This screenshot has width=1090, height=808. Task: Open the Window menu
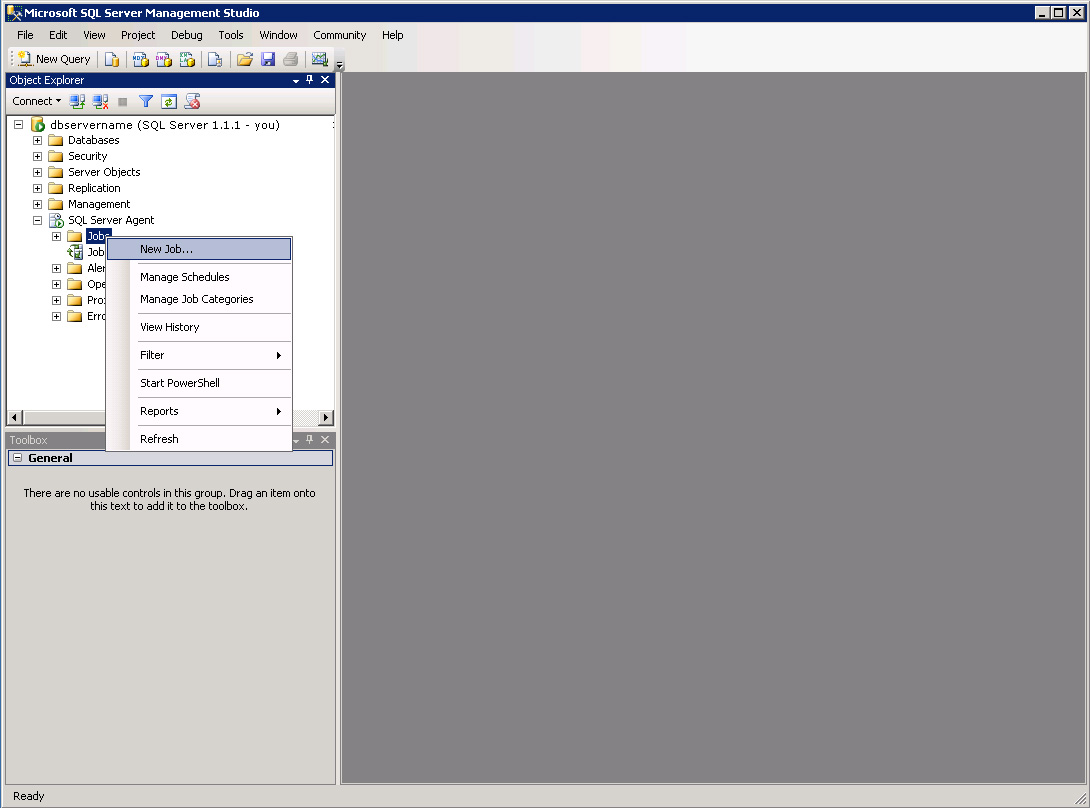click(278, 35)
